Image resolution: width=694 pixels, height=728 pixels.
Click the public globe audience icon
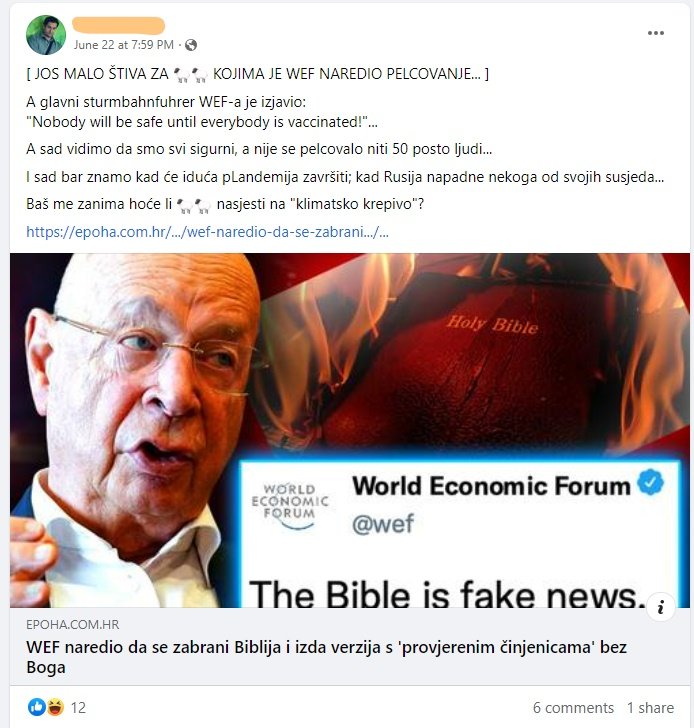[191, 45]
